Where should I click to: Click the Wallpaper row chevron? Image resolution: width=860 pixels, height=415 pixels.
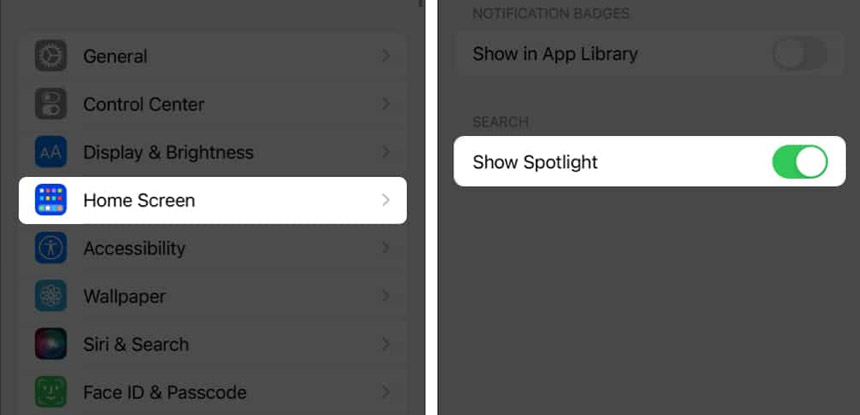(386, 296)
